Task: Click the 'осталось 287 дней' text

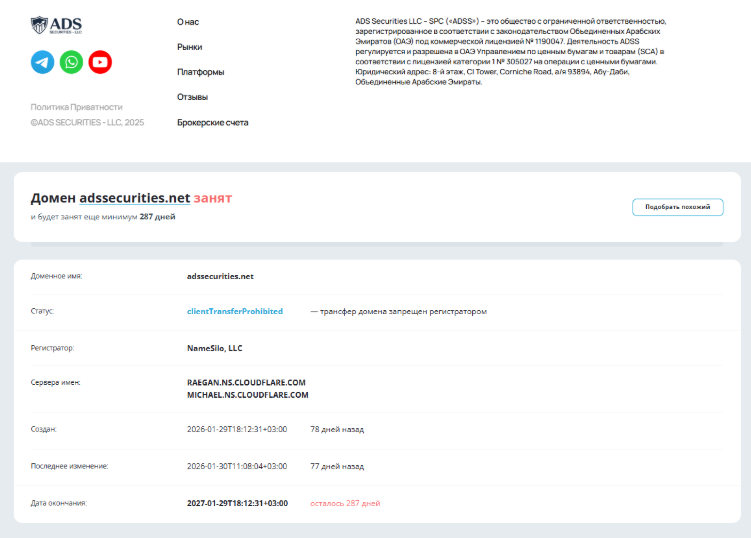Action: (345, 503)
